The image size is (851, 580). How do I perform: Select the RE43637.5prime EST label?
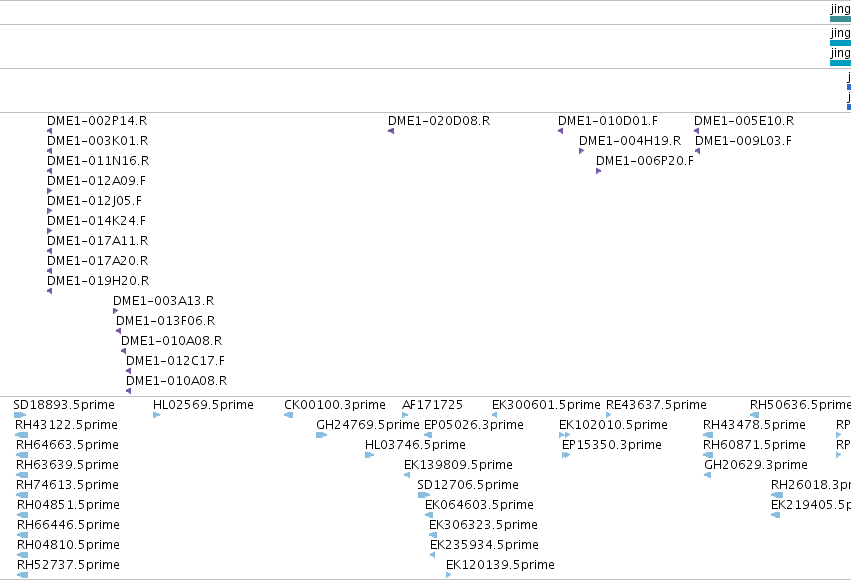point(656,405)
